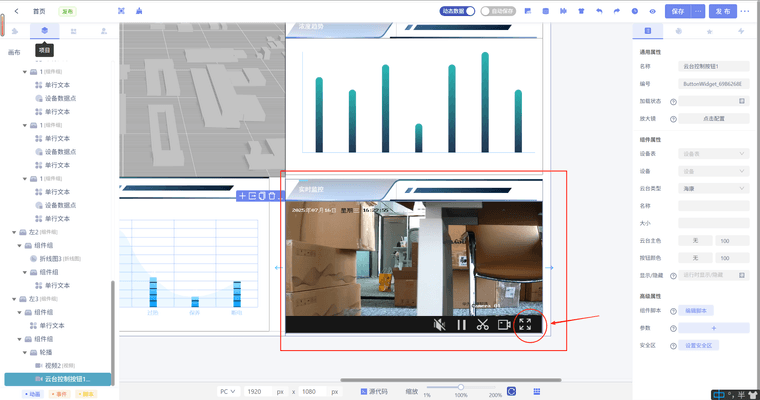Go back with the left arrow icon

[x=16, y=11]
